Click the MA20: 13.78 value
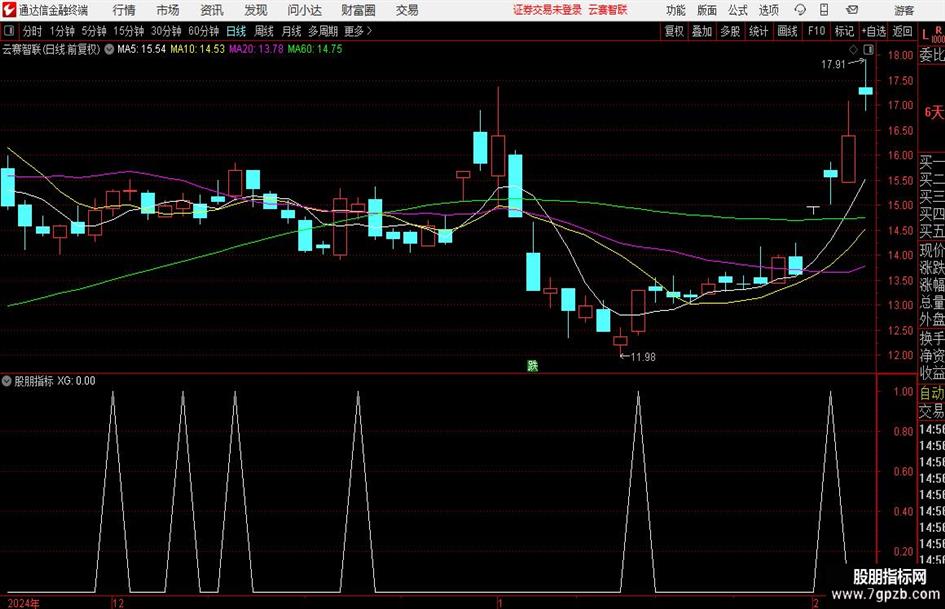945x609 pixels. (x=256, y=49)
